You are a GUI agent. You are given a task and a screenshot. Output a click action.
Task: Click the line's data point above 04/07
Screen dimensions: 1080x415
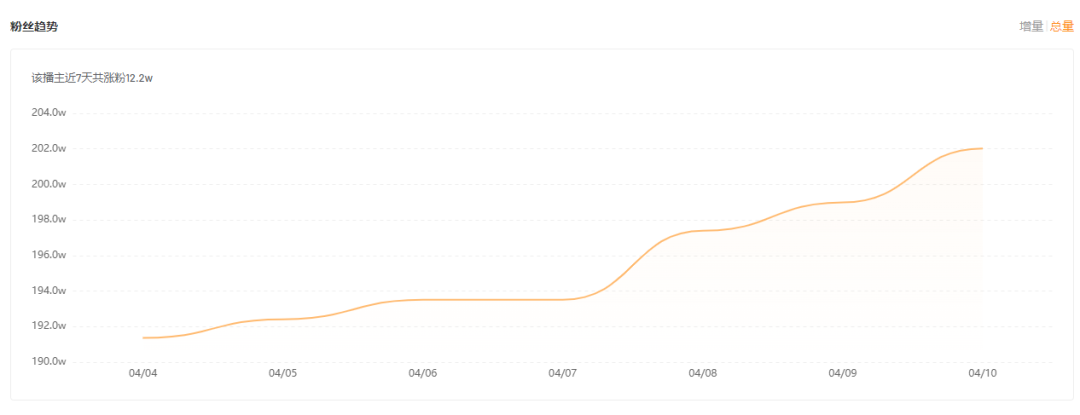[562, 299]
